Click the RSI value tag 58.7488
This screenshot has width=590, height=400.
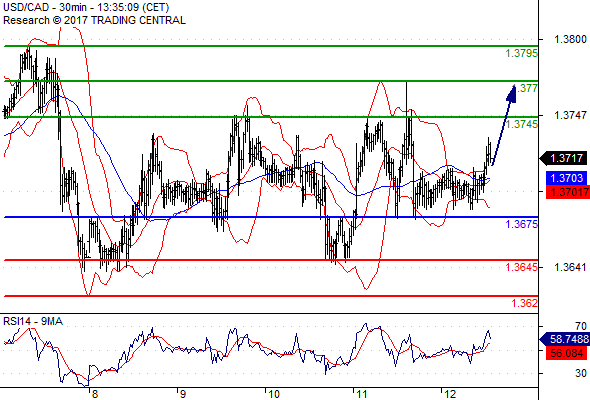coord(565,339)
